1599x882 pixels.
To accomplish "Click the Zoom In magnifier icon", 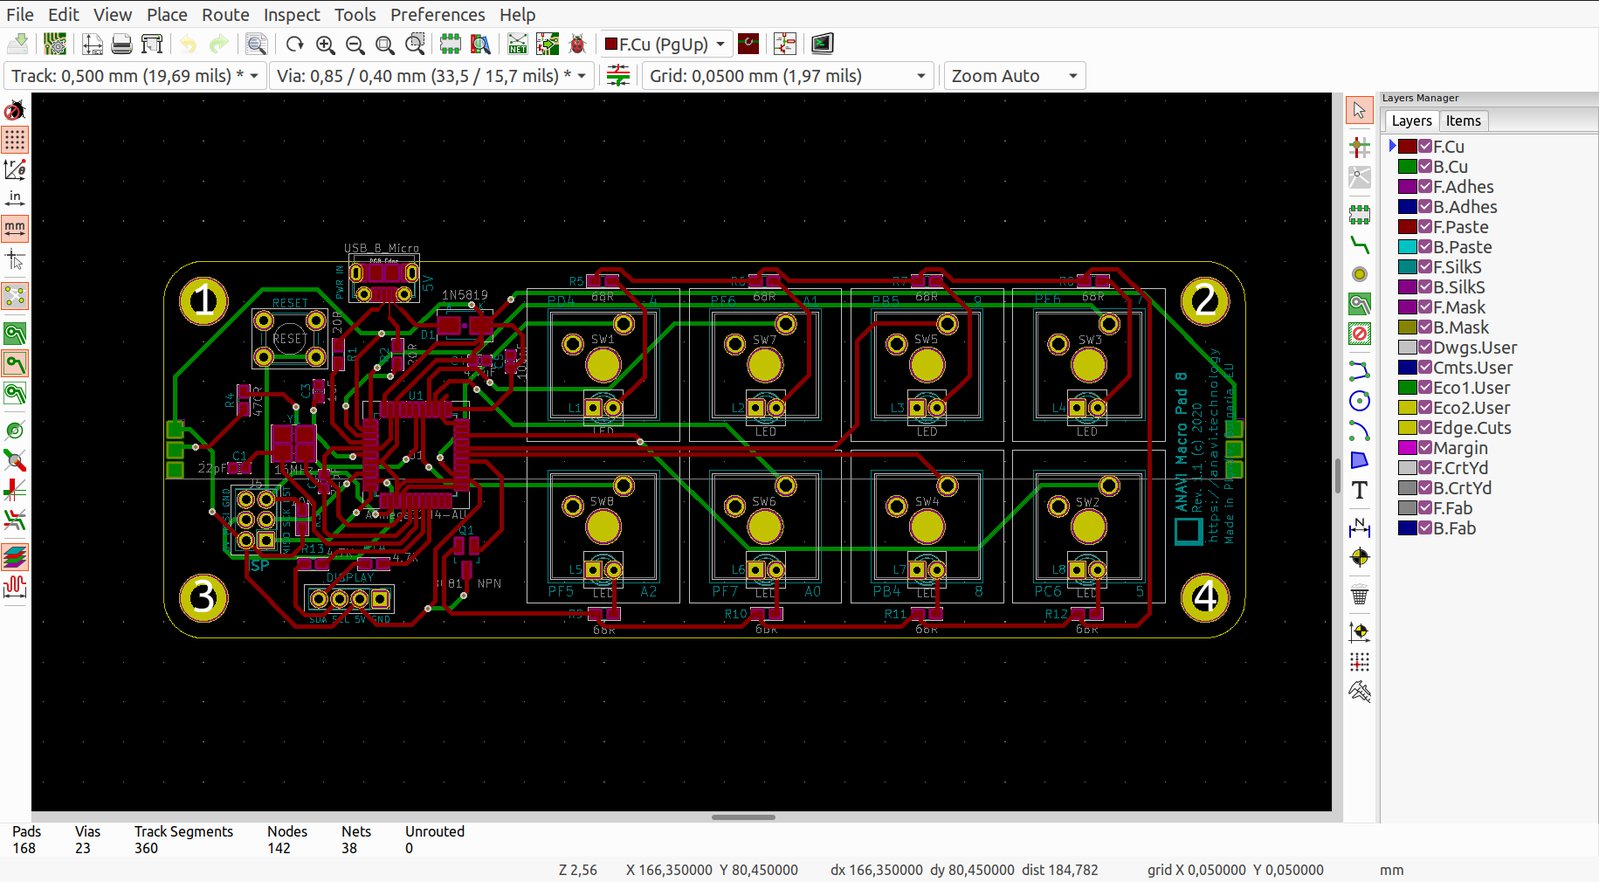I will click(325, 44).
